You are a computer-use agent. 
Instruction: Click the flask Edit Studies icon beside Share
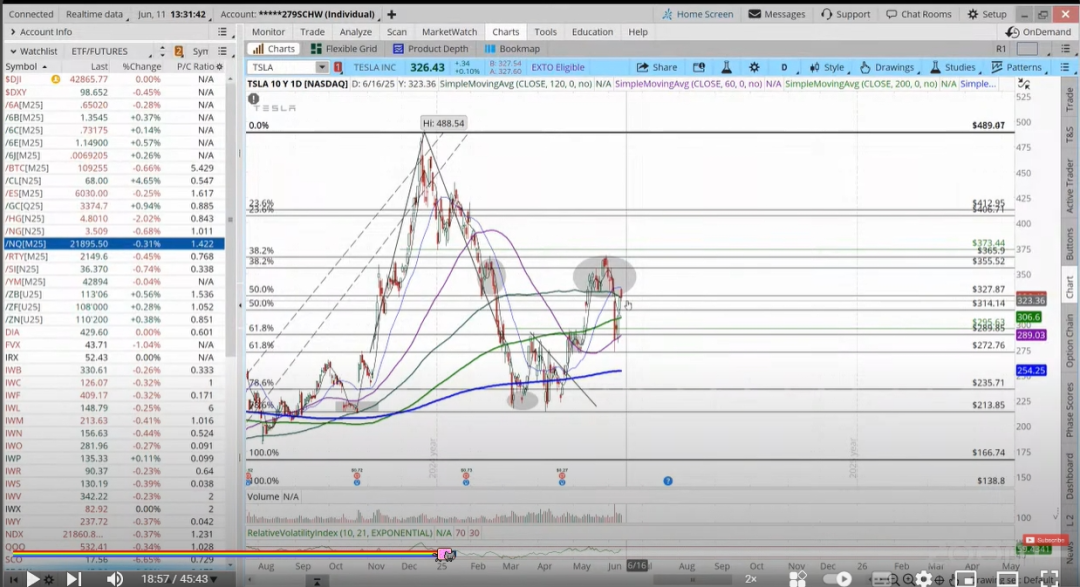[726, 67]
